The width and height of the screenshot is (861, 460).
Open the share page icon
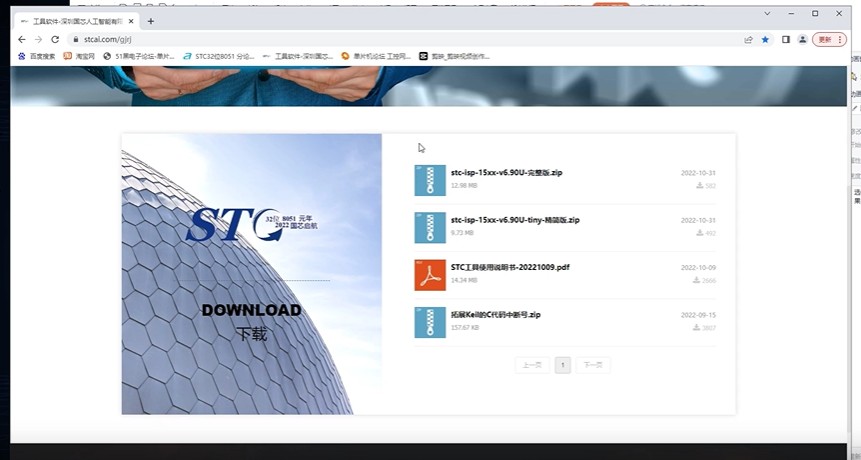point(748,40)
